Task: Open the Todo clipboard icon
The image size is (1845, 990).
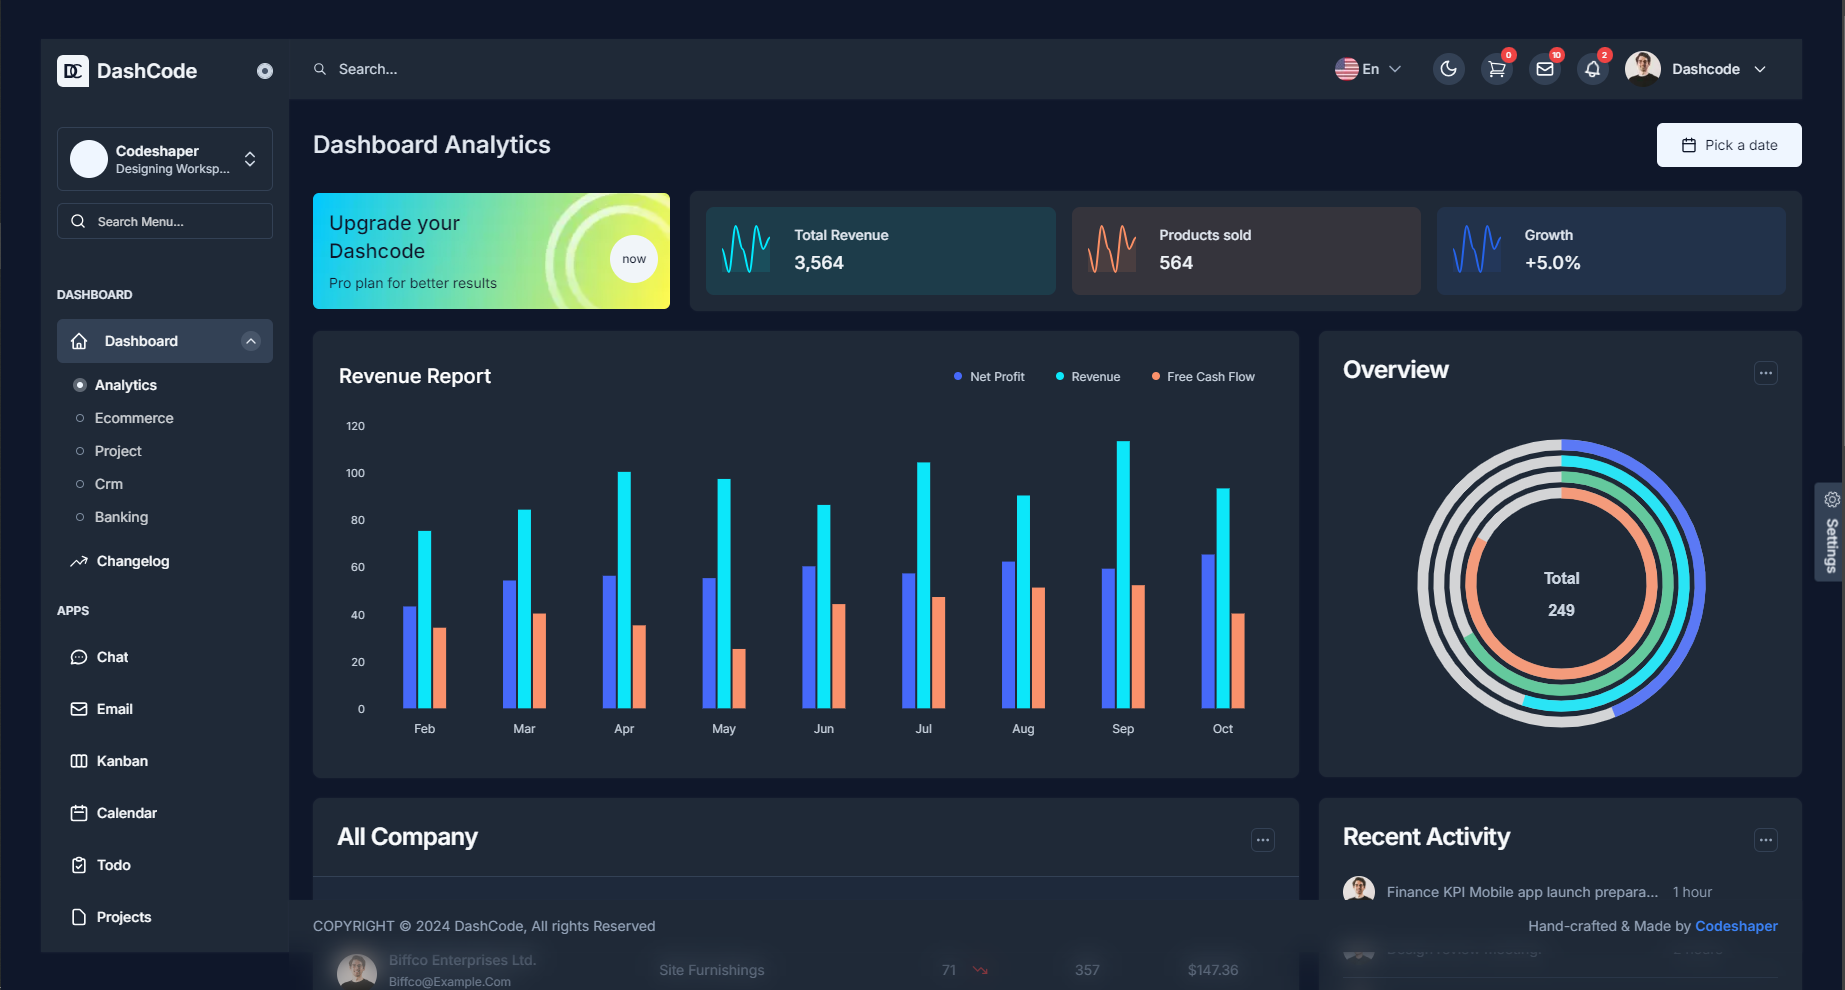Action: tap(79, 865)
